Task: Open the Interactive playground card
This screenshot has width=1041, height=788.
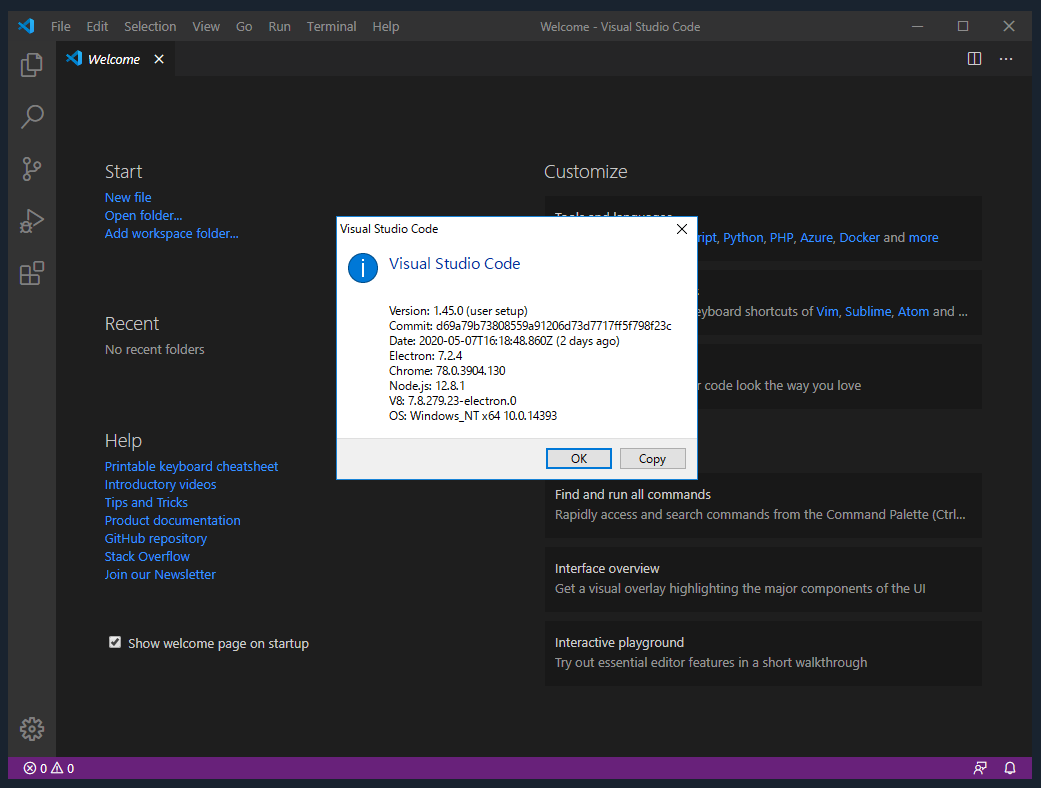Action: (763, 653)
